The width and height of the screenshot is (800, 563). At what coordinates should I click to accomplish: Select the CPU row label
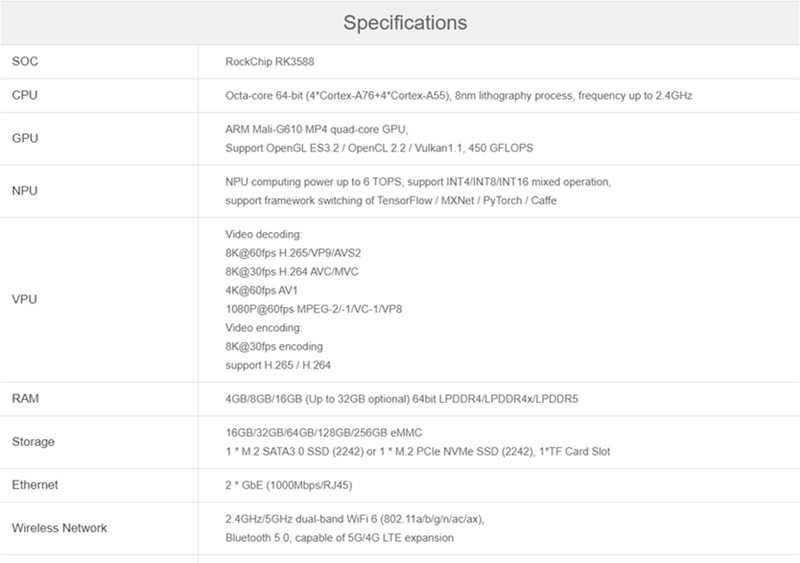click(x=24, y=95)
